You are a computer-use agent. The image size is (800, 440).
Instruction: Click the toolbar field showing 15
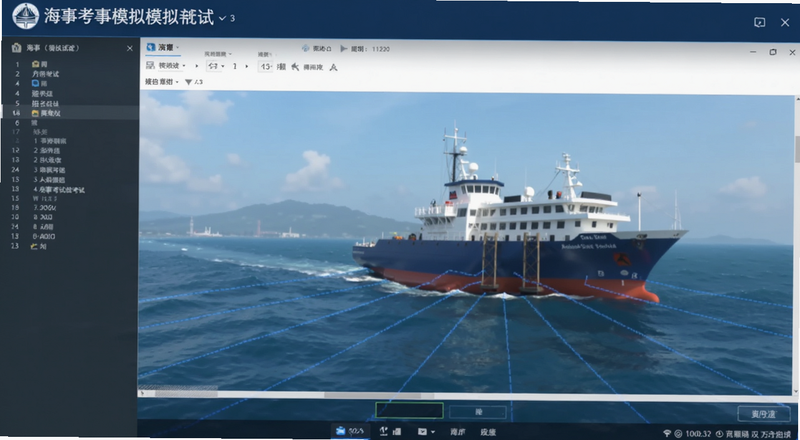click(x=265, y=66)
